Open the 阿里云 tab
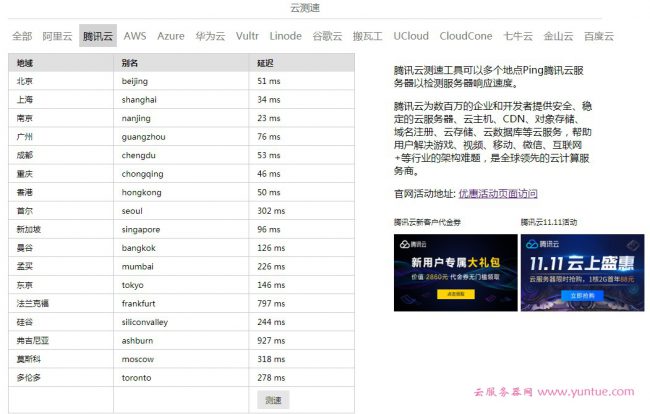650x414 pixels. 57,36
